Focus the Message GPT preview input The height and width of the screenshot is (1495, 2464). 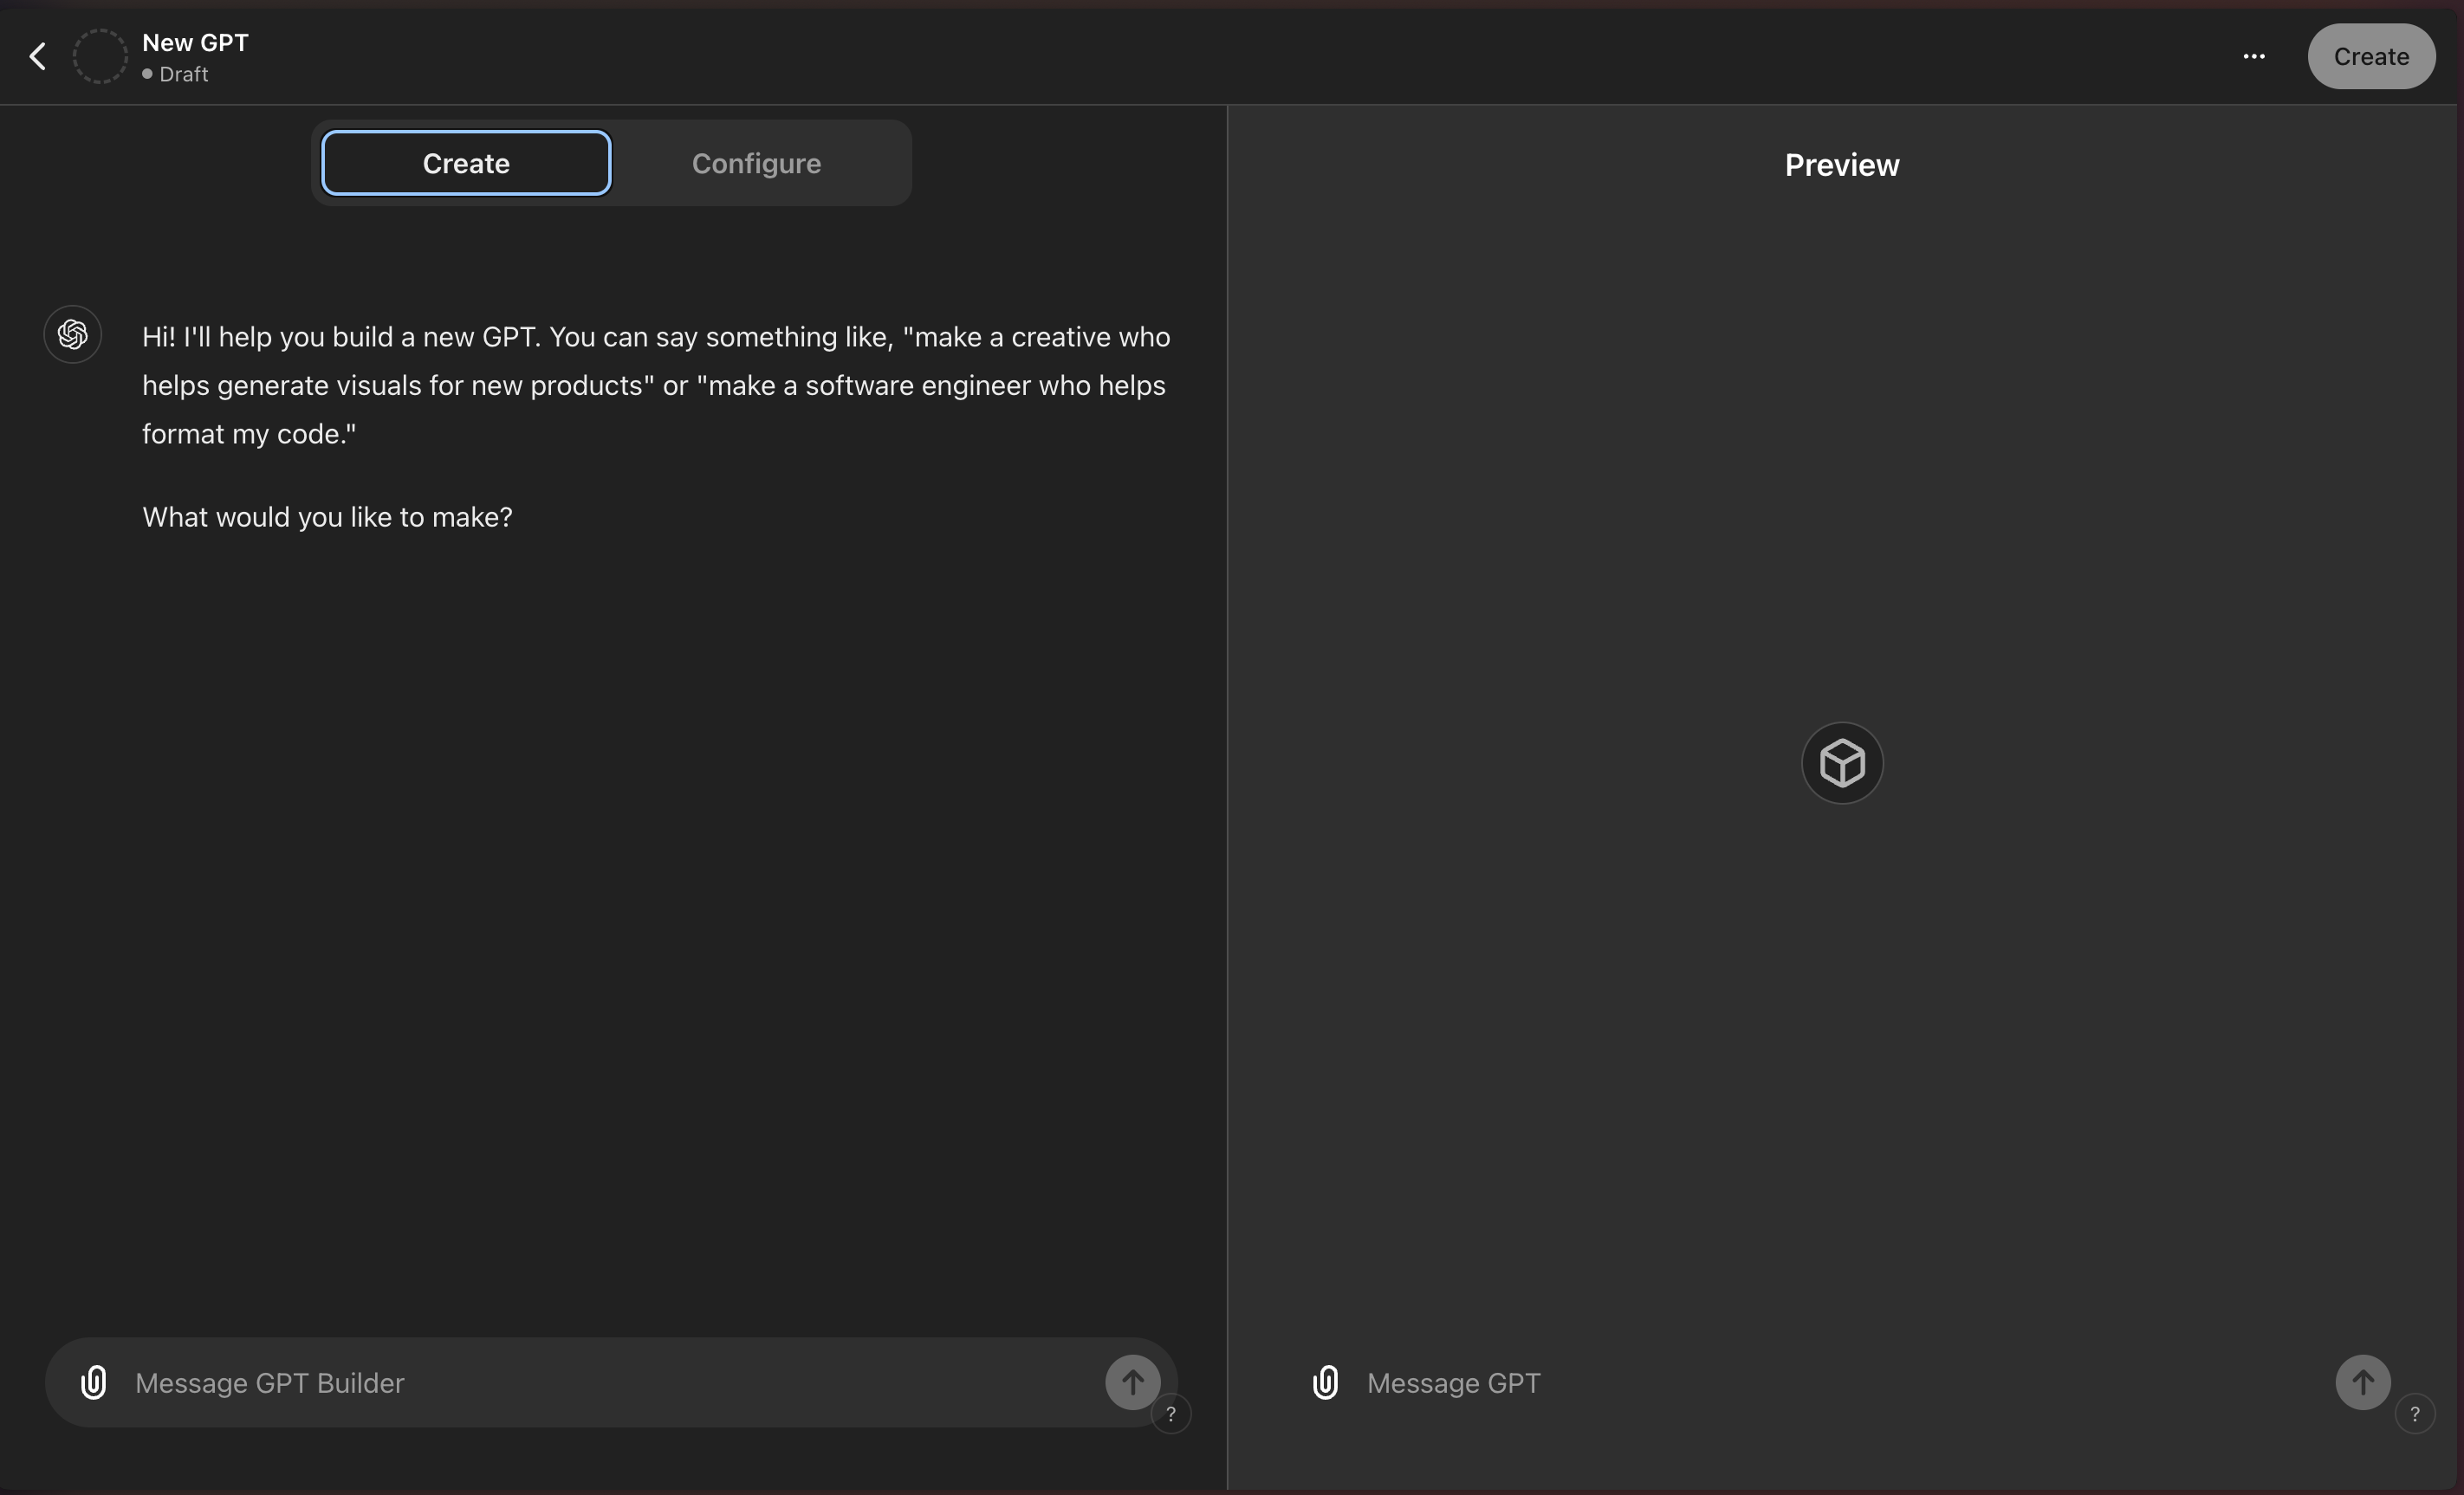[1800, 1382]
